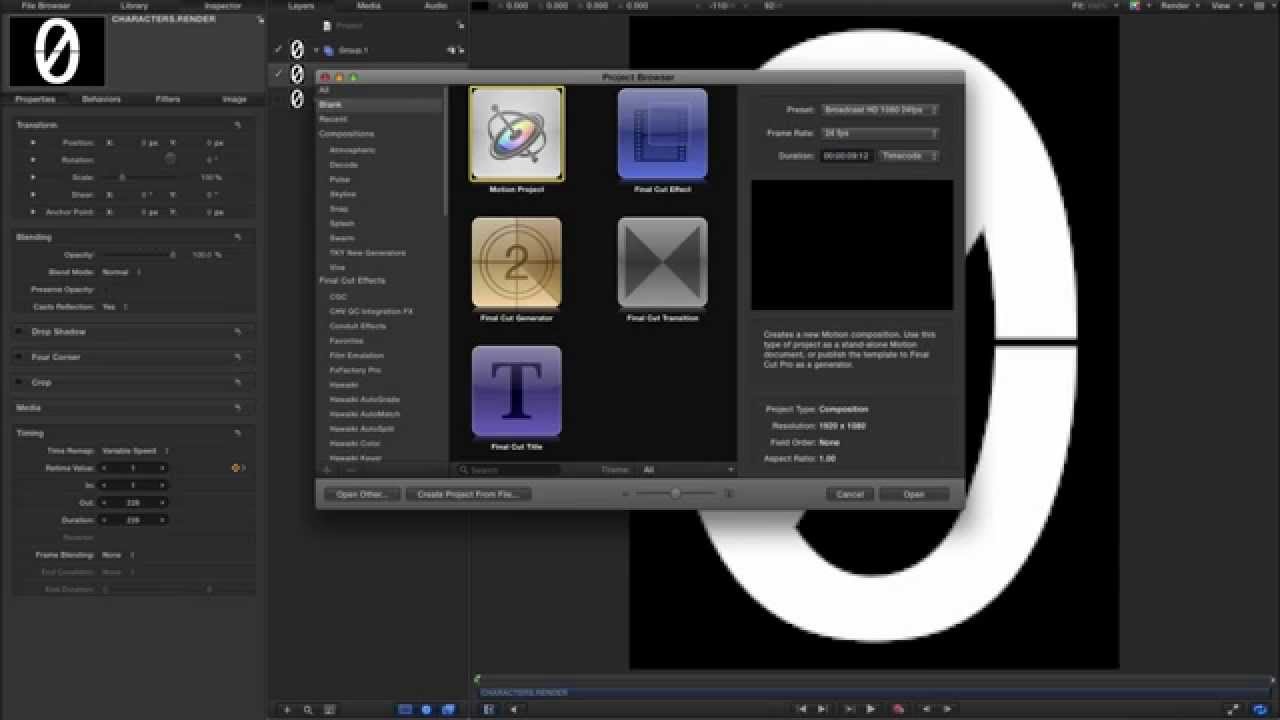This screenshot has width=1280, height=720.
Task: Click the play button in transport controls
Action: pyautogui.click(x=871, y=709)
